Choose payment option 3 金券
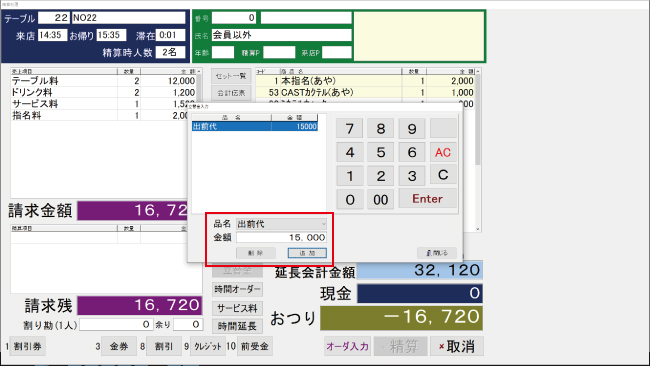Viewport: 650px width, 366px height. (x=119, y=346)
